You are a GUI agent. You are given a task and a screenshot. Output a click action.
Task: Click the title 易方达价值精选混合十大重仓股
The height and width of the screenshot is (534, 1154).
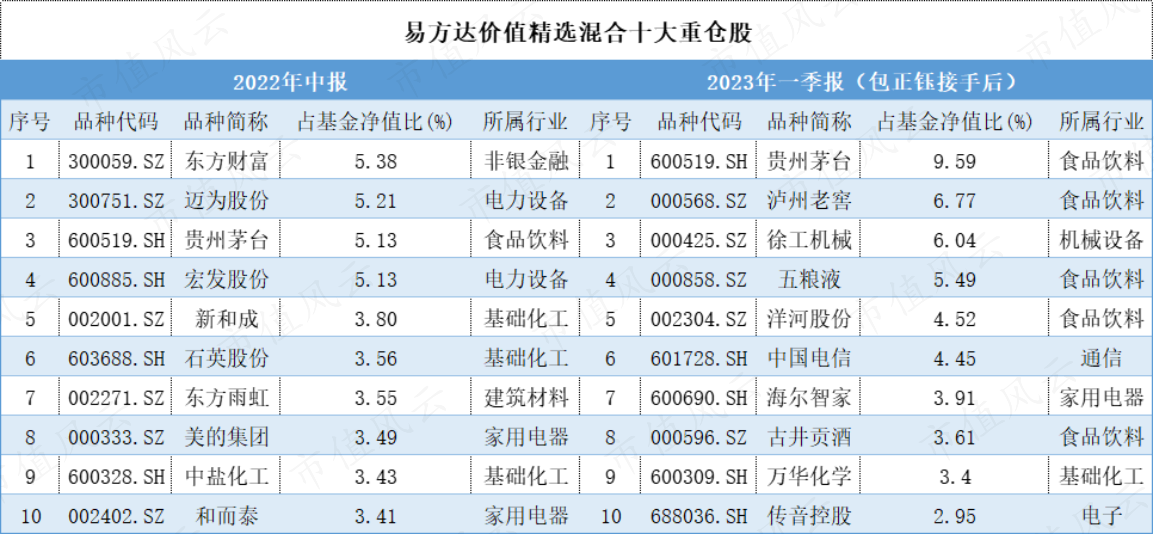click(x=578, y=32)
